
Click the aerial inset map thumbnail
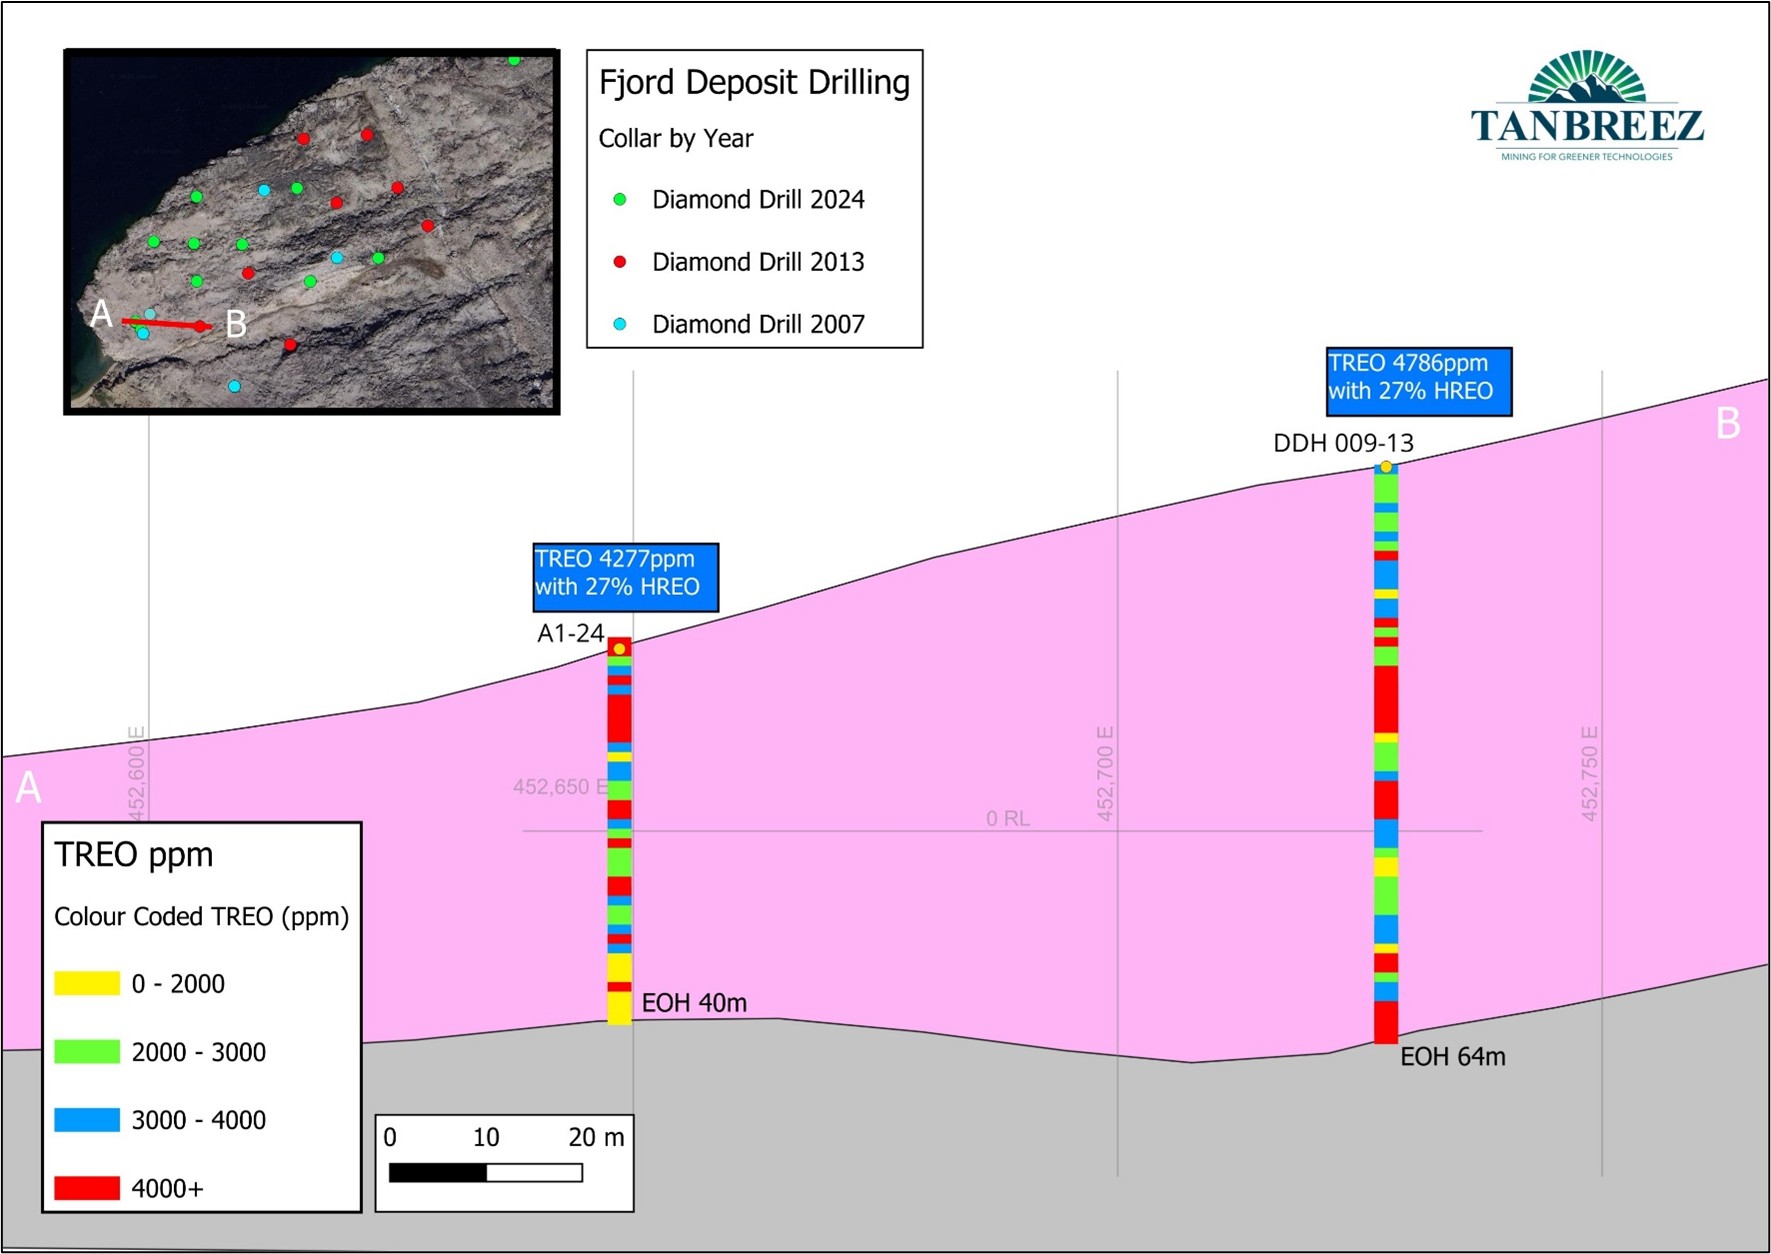point(311,231)
